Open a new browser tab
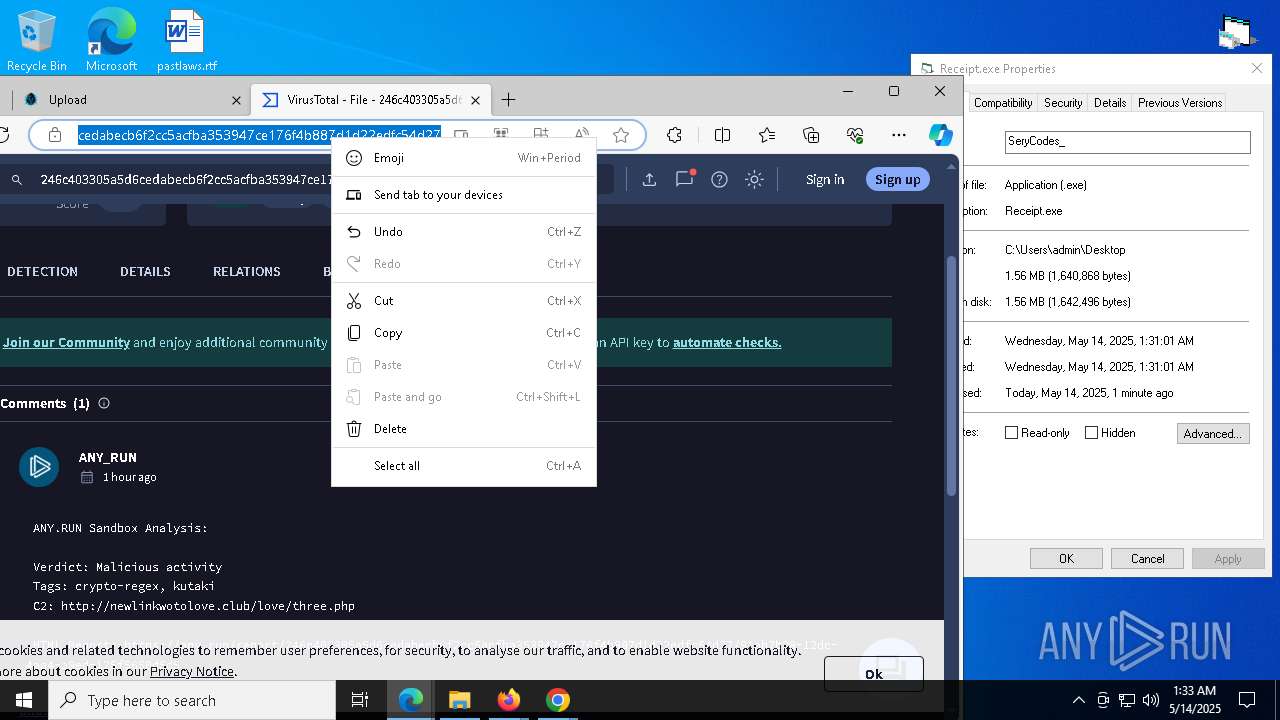This screenshot has width=1280, height=720. [x=508, y=99]
